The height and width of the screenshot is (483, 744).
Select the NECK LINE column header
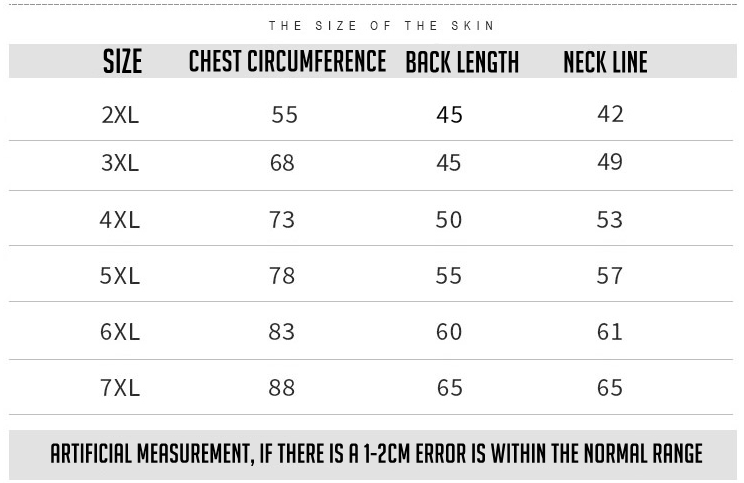pos(605,62)
